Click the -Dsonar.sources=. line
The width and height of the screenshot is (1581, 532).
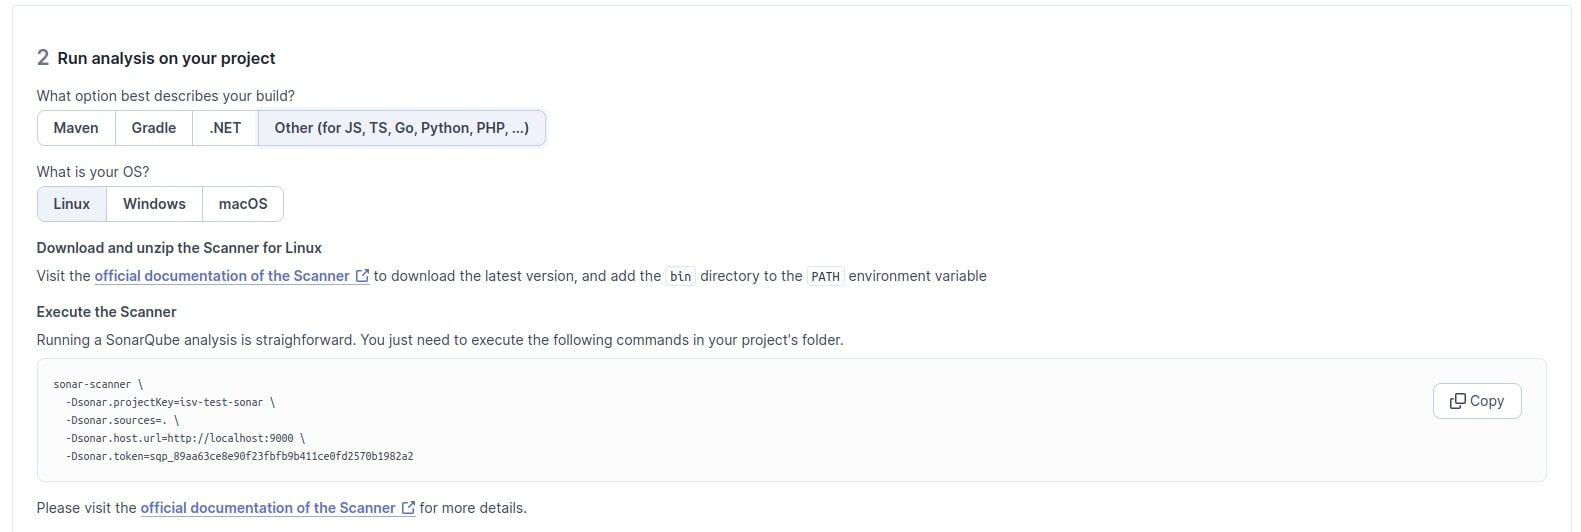click(x=122, y=420)
